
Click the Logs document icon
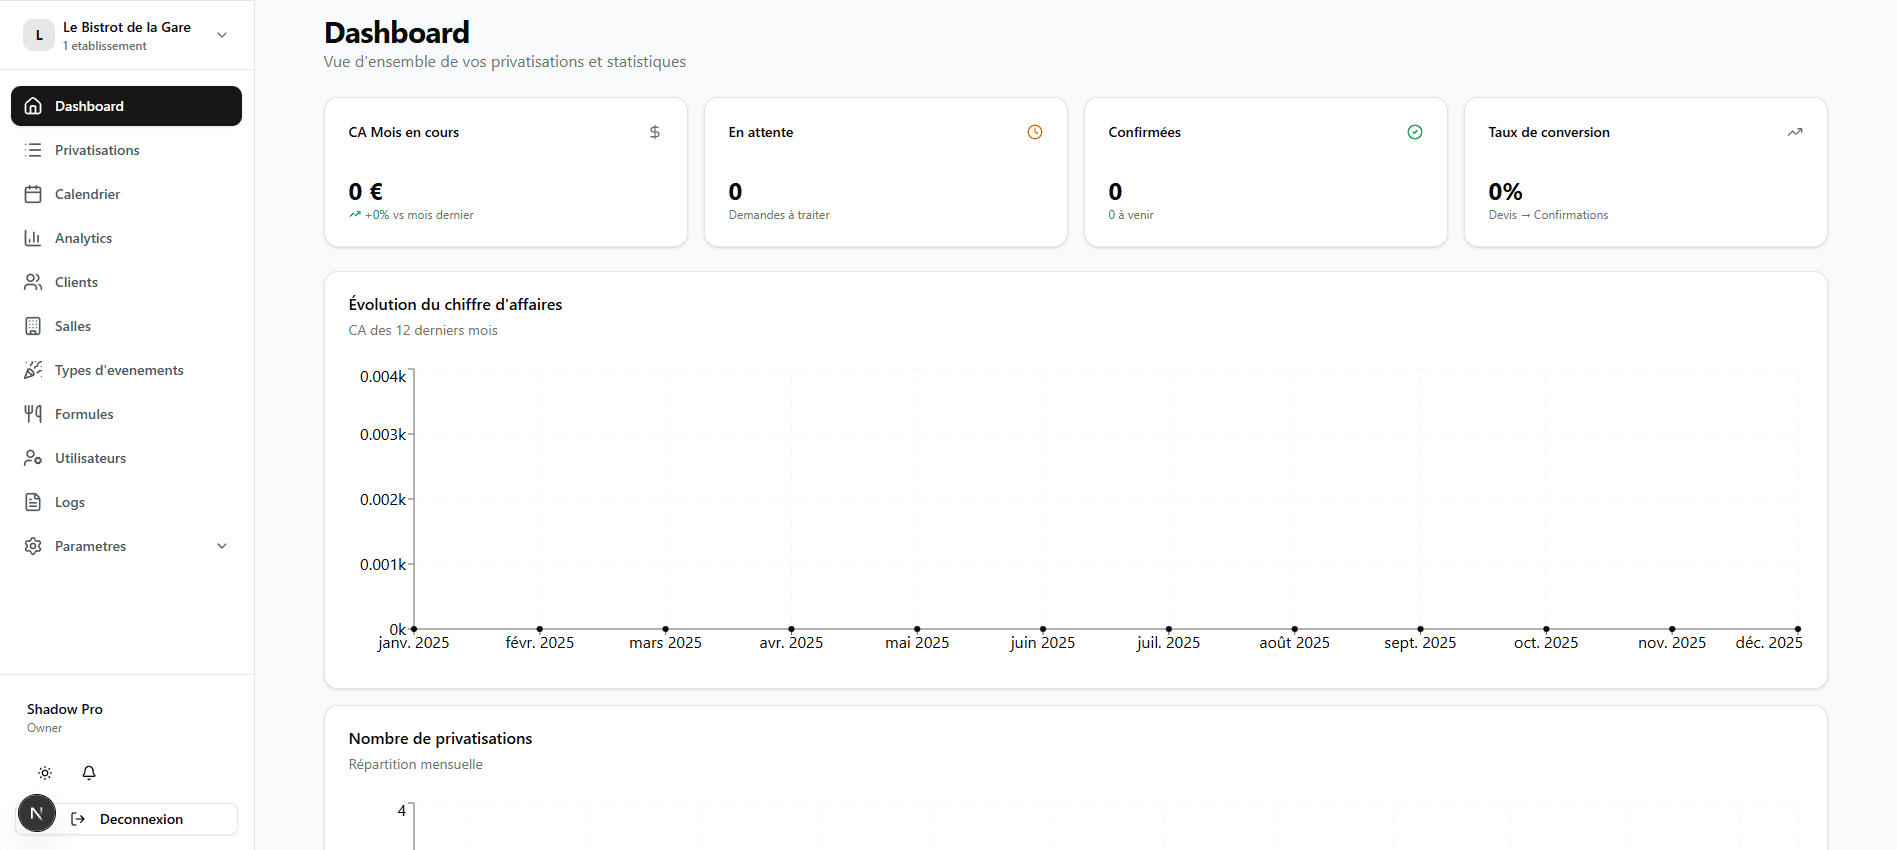point(33,502)
